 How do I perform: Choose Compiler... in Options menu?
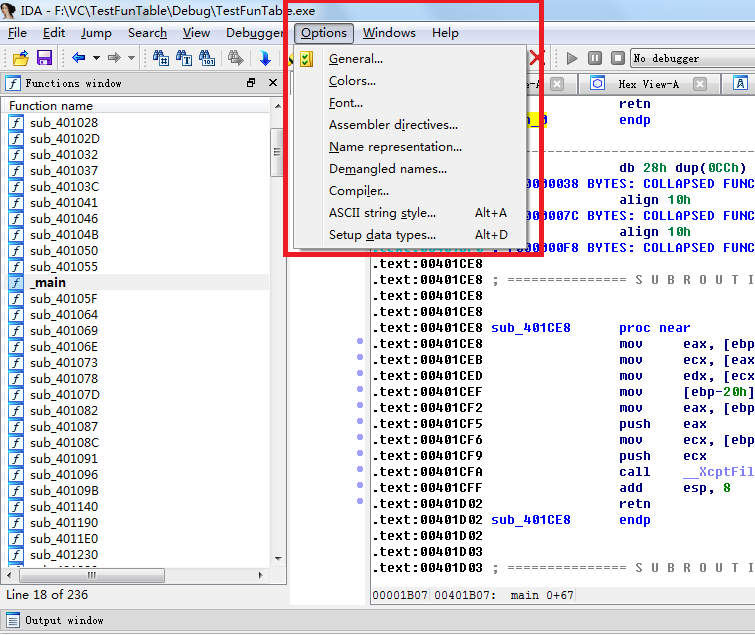[x=410, y=191]
